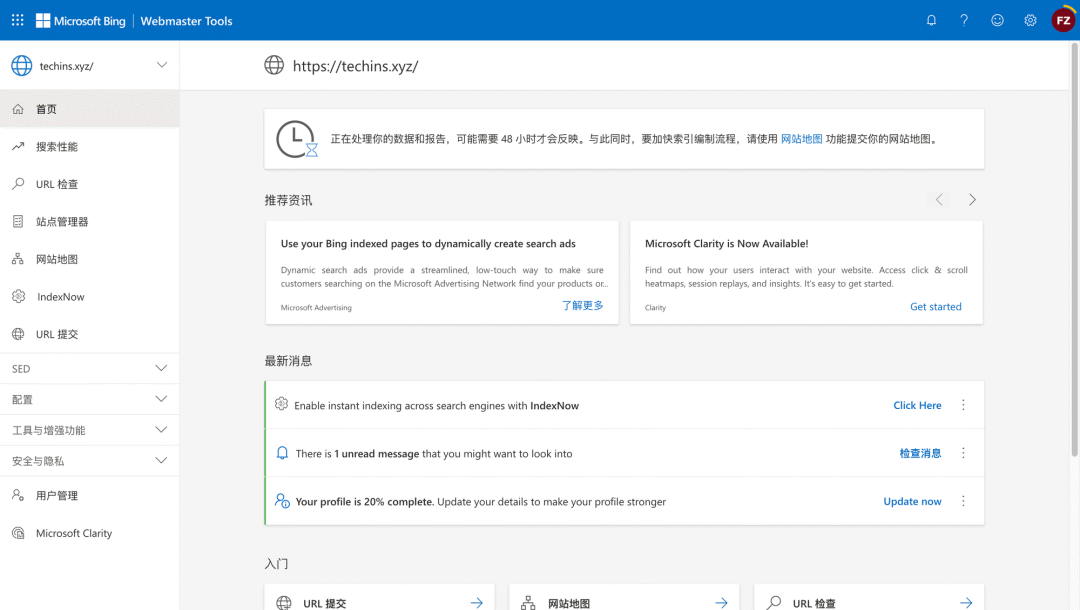Open the URL 提交 getting started card
Image resolution: width=1080 pixels, height=610 pixels.
(x=380, y=602)
